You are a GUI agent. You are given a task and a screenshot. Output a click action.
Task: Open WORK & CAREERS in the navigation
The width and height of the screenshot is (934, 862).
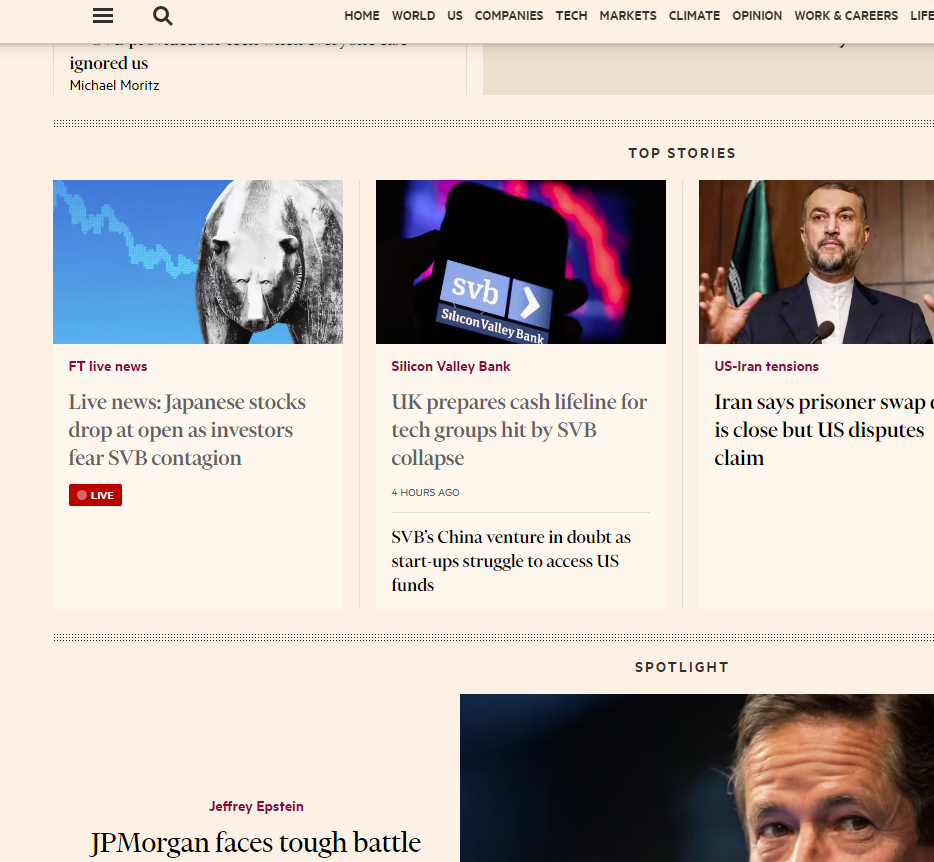pos(846,15)
